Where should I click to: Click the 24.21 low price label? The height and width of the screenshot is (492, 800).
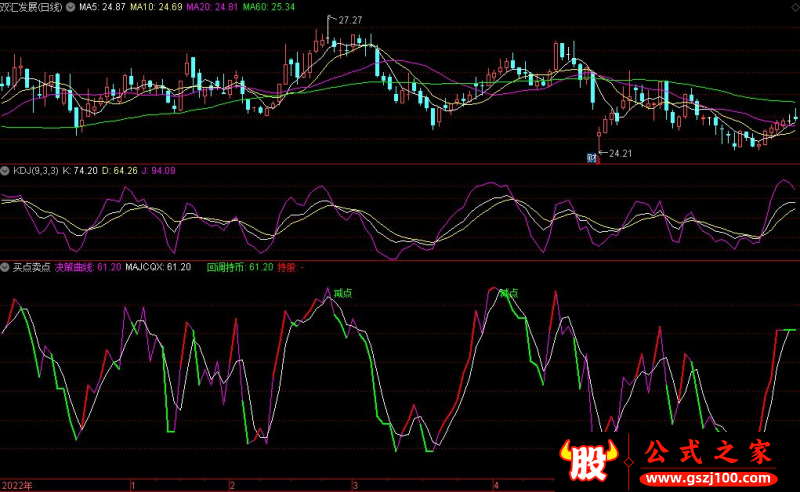620,153
